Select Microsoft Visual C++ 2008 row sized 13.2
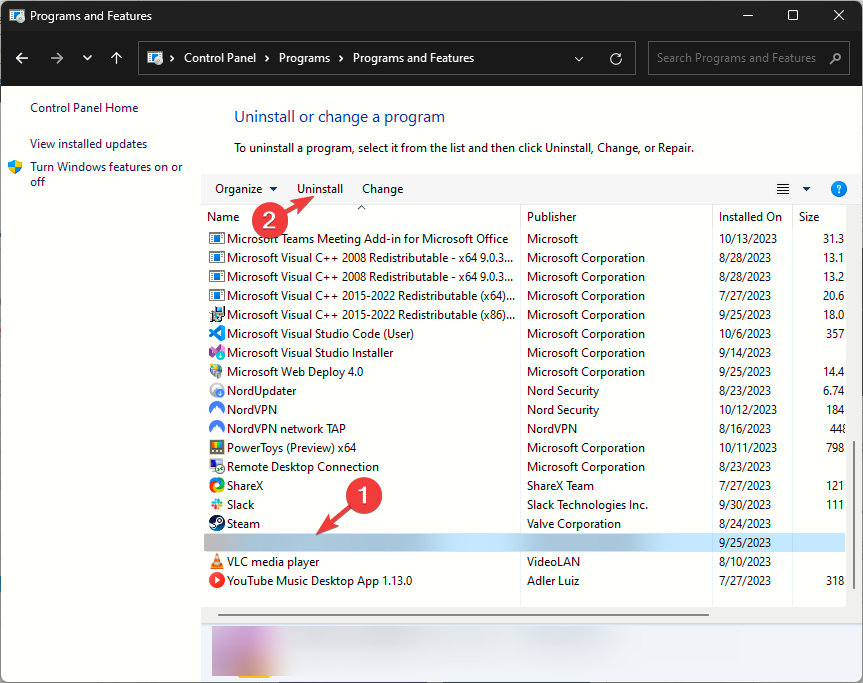This screenshot has width=863, height=683. (x=526, y=276)
